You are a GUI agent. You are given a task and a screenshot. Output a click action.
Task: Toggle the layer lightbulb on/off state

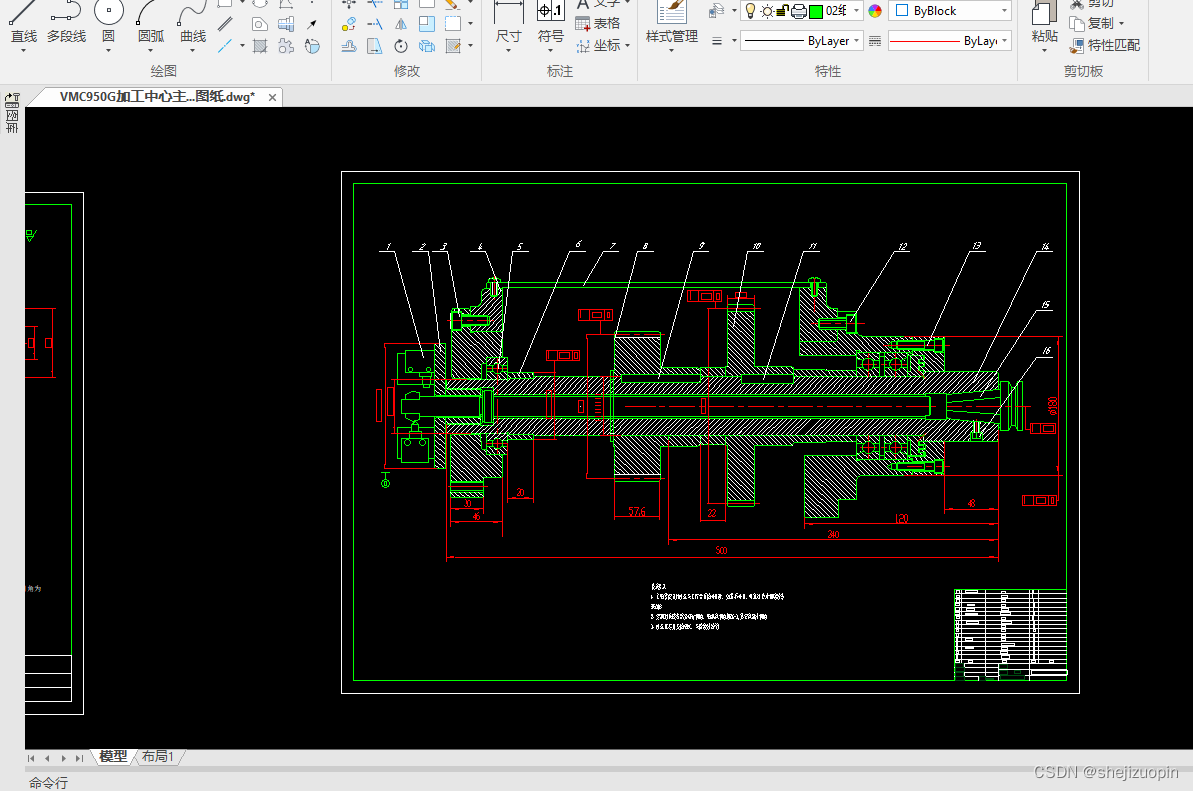750,11
